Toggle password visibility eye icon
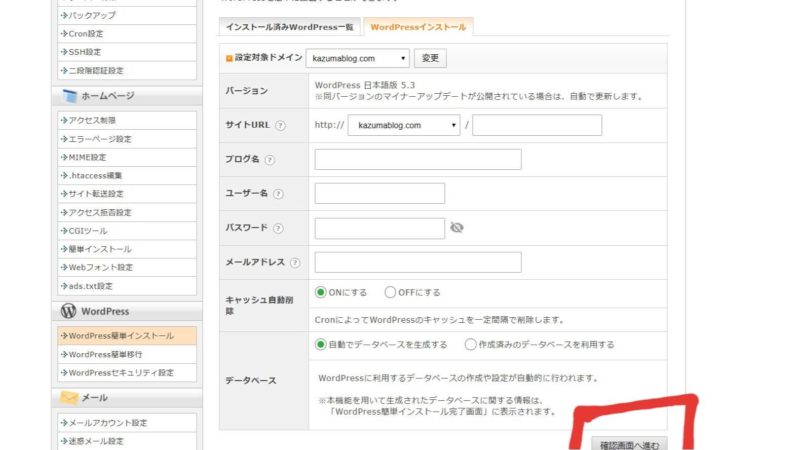800x450 pixels. tap(457, 228)
